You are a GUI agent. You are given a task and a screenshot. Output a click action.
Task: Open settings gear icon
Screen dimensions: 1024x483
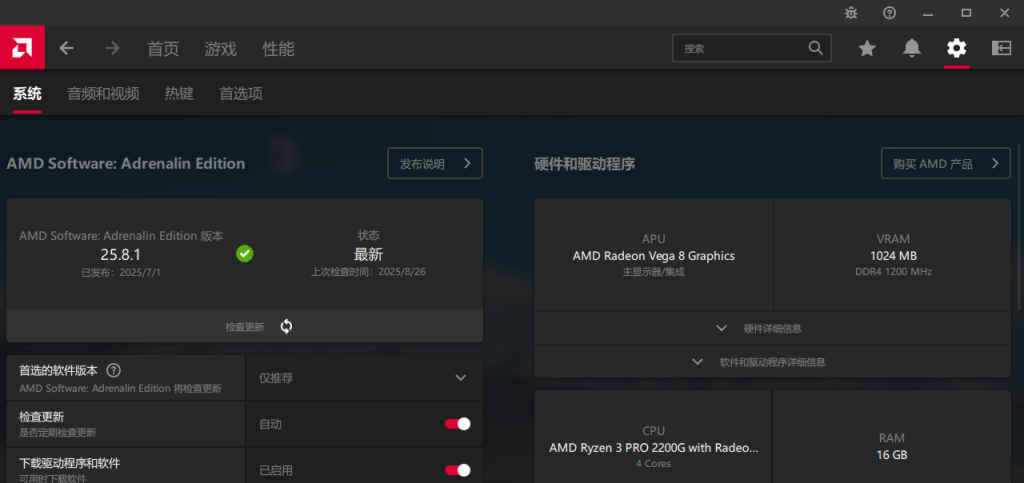(x=957, y=48)
